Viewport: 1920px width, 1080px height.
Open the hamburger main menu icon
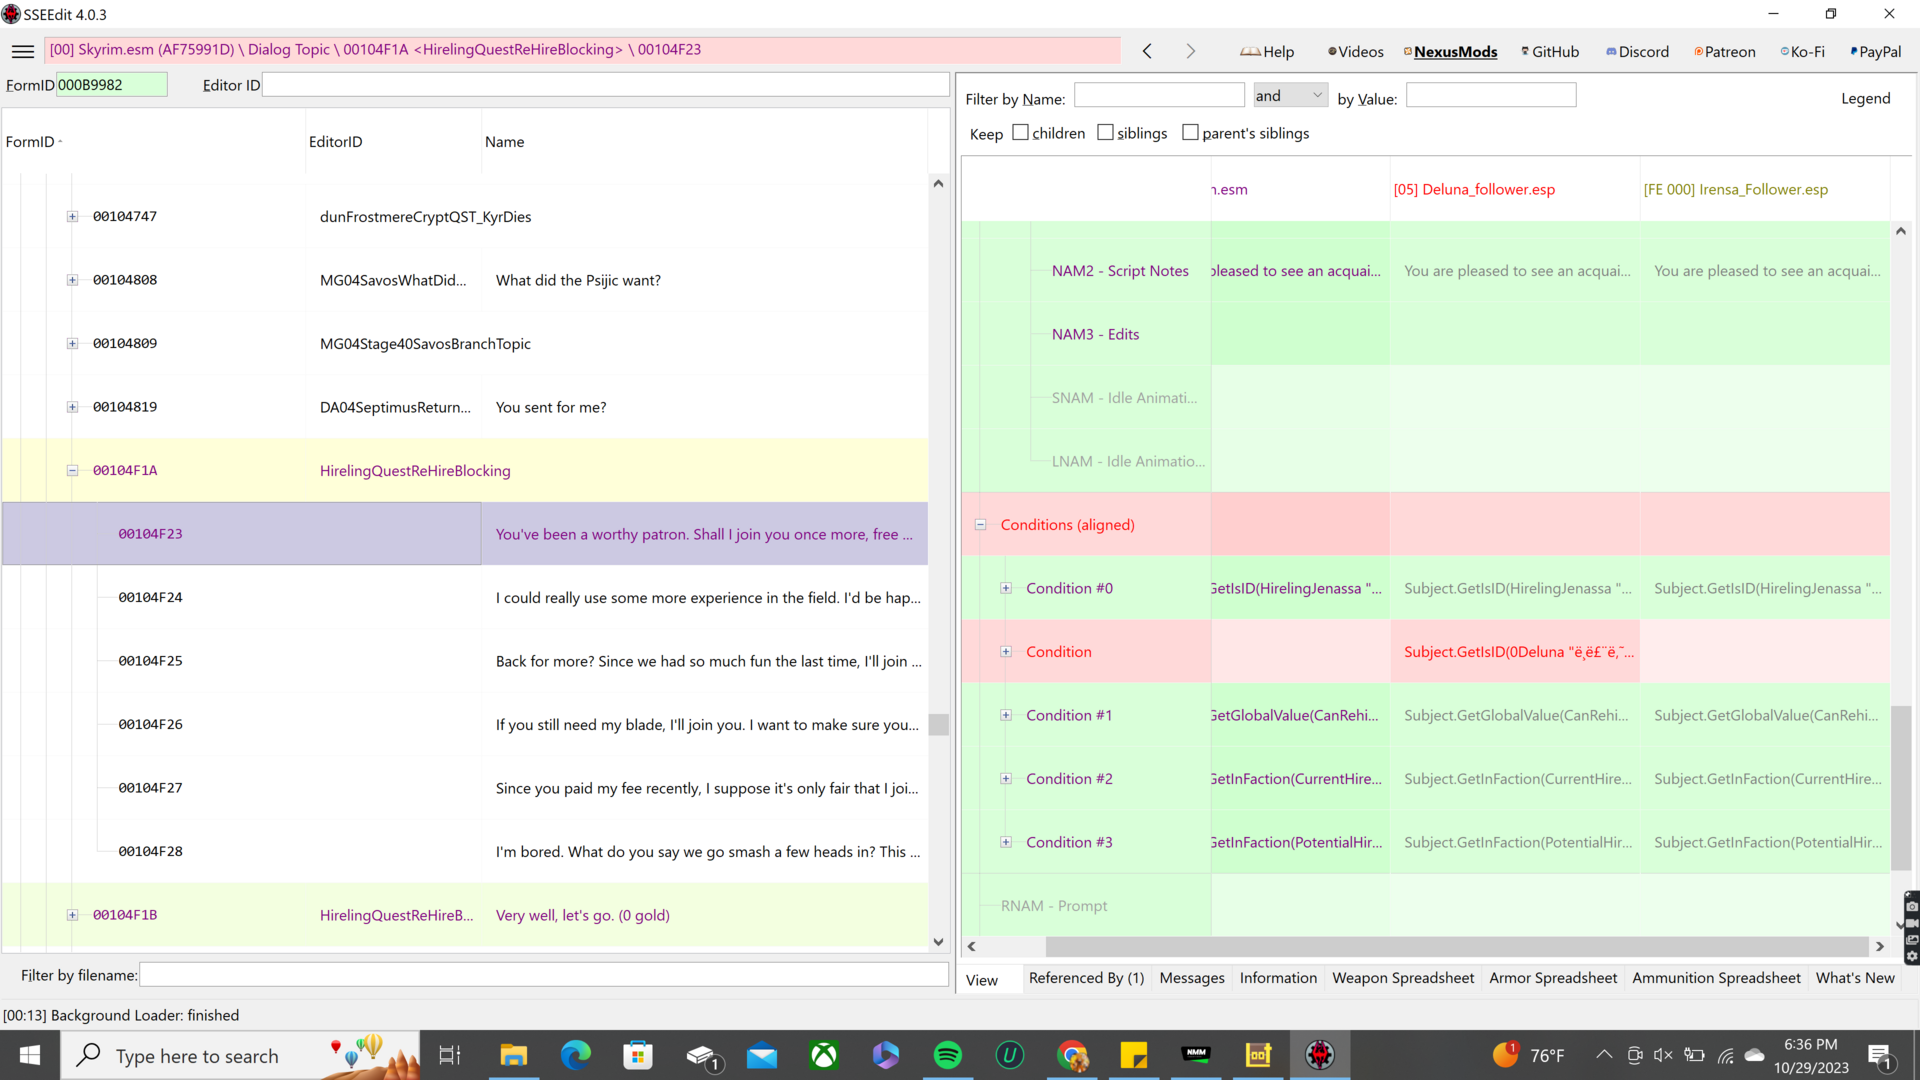pos(23,51)
